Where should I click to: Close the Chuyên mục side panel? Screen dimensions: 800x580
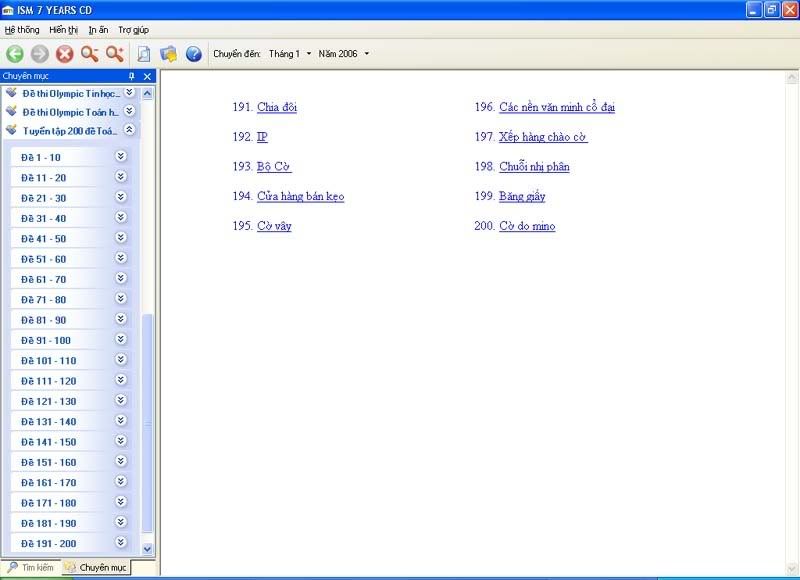click(147, 76)
